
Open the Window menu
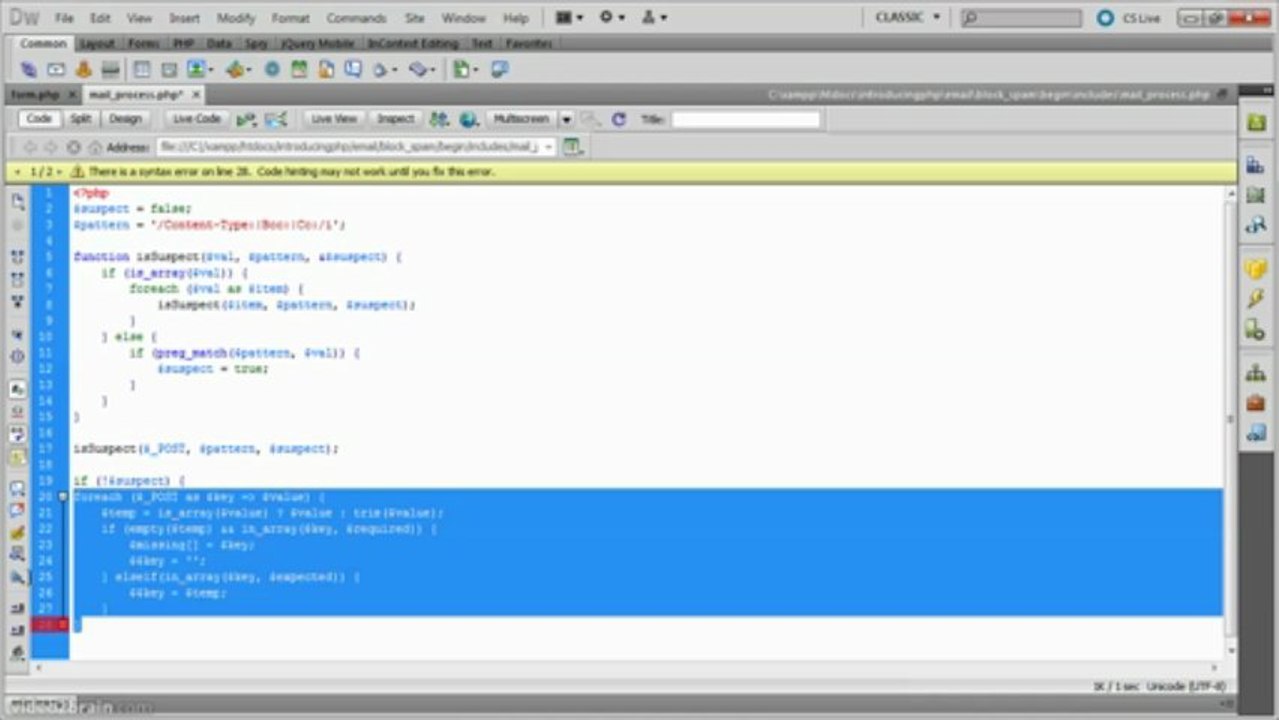coord(463,18)
